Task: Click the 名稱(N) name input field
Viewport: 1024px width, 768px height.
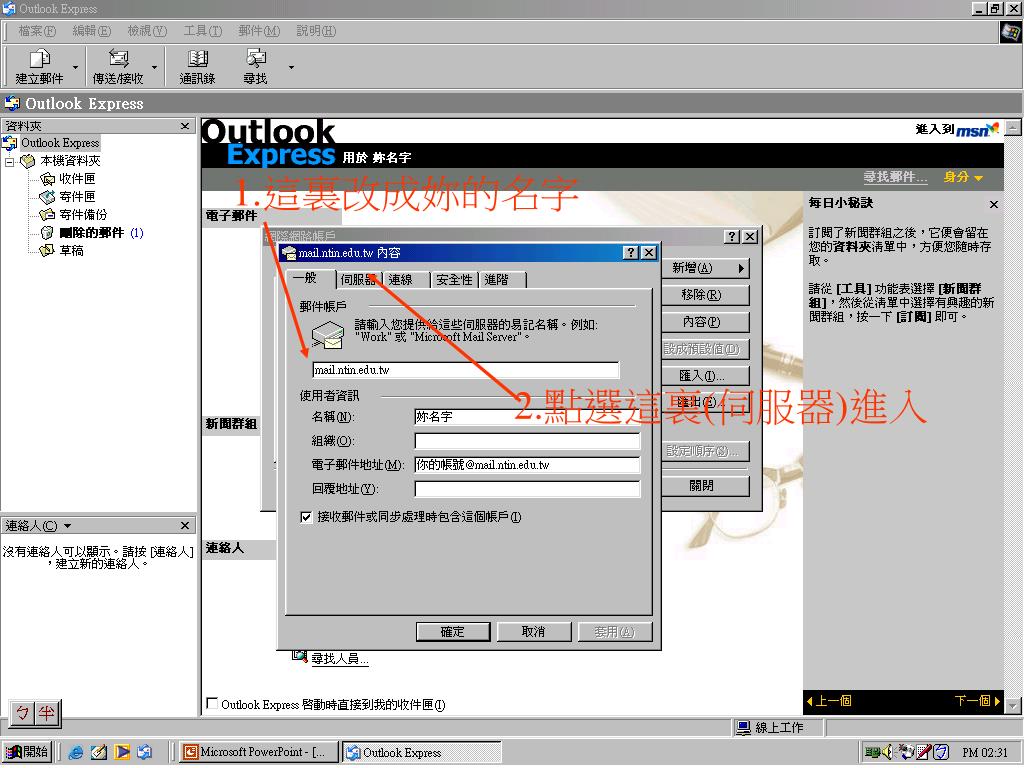Action: click(x=527, y=417)
